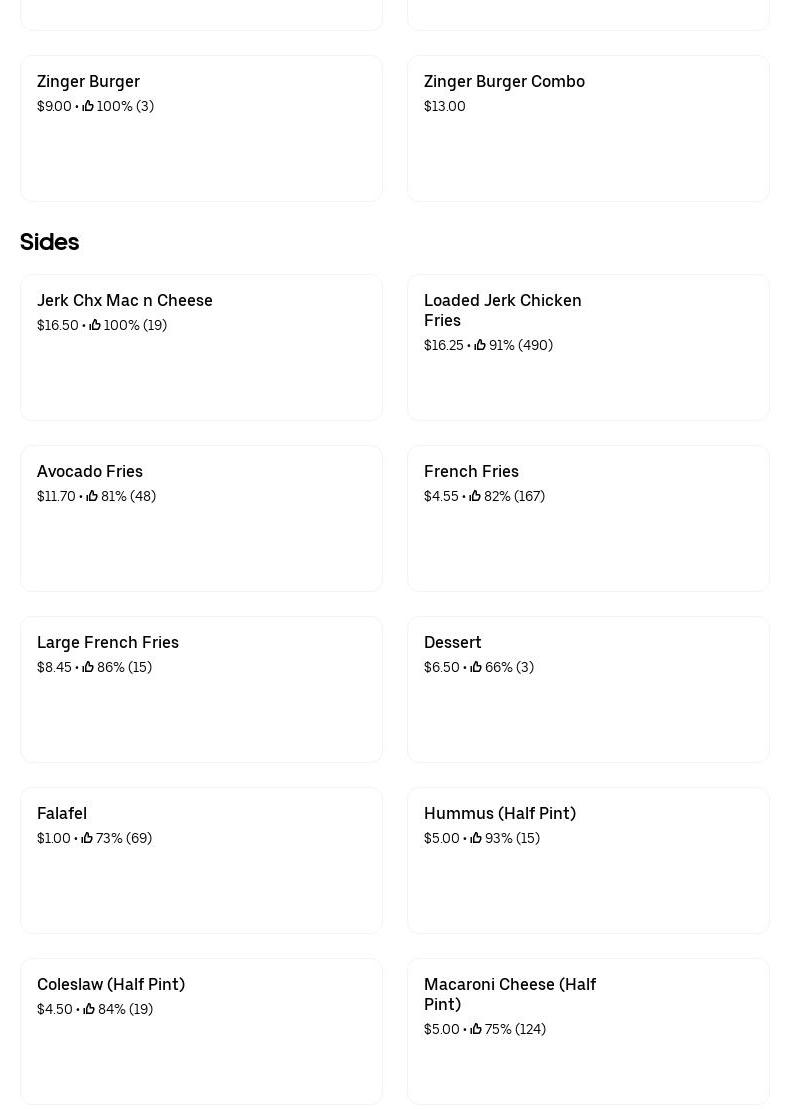Screen dimensions: 804x1109
Task: Click thumbs-up icon on French Fries
Action: [475, 496]
